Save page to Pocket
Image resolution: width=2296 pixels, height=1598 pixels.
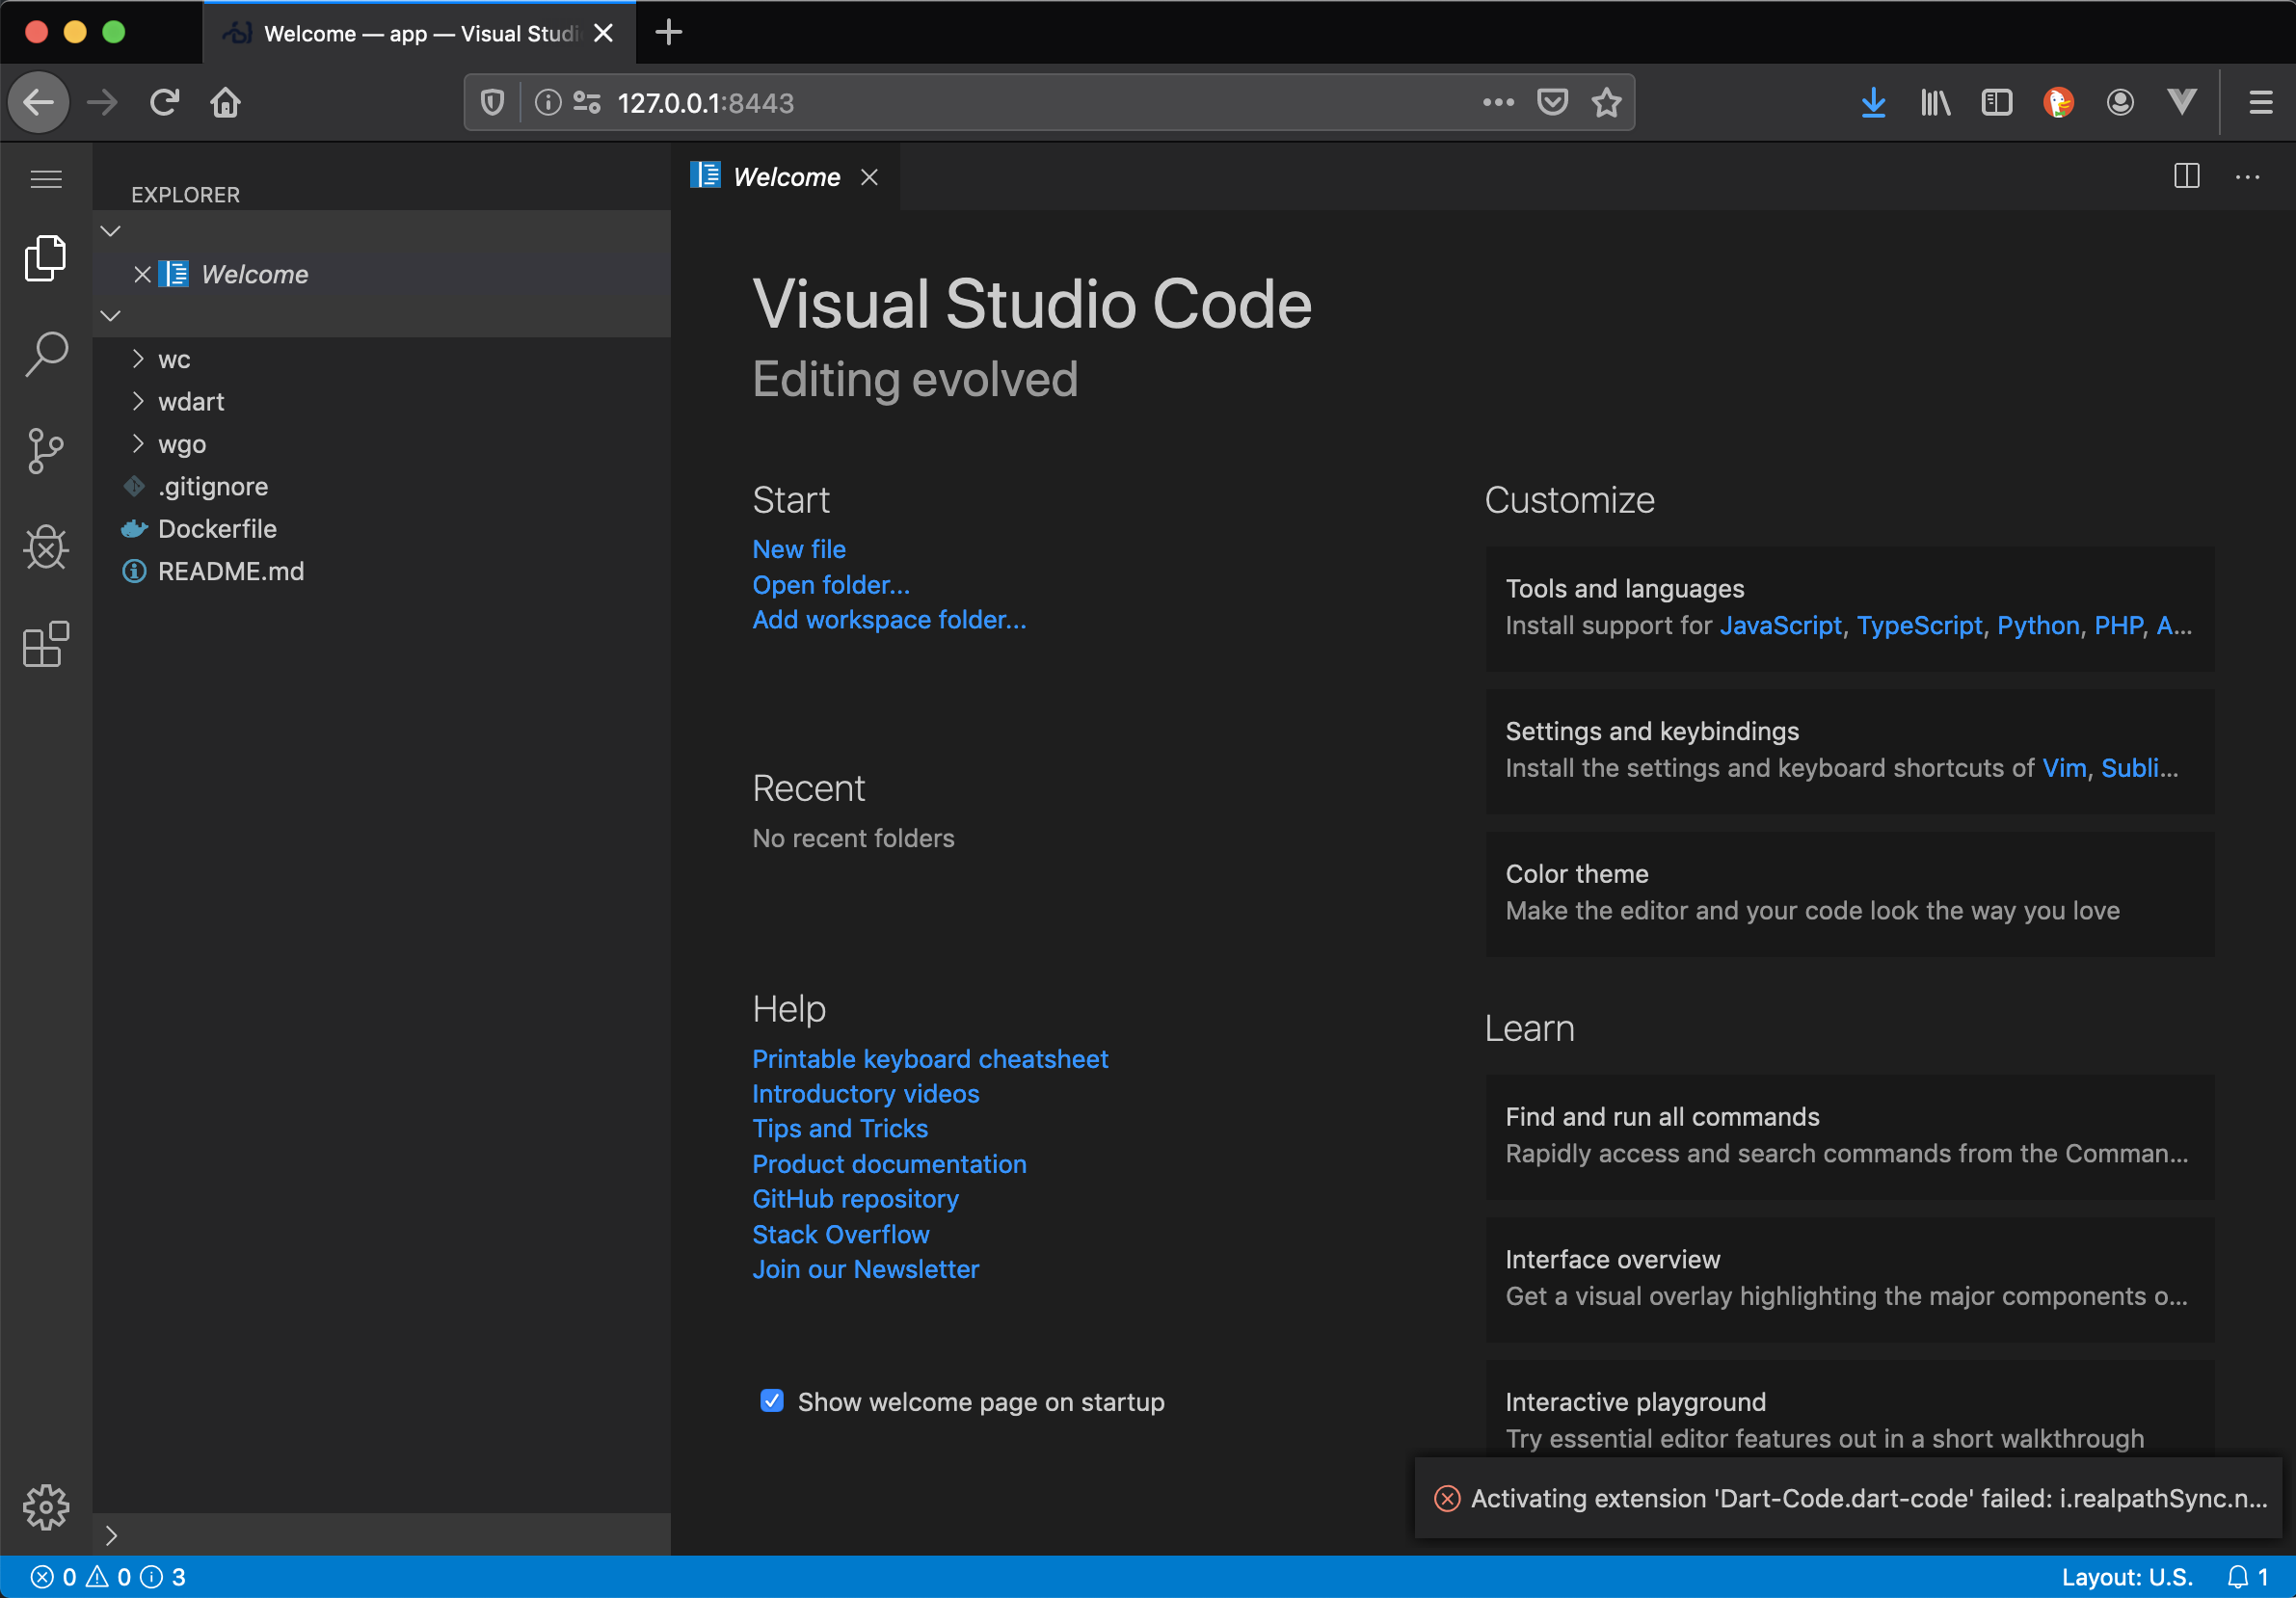1552,102
